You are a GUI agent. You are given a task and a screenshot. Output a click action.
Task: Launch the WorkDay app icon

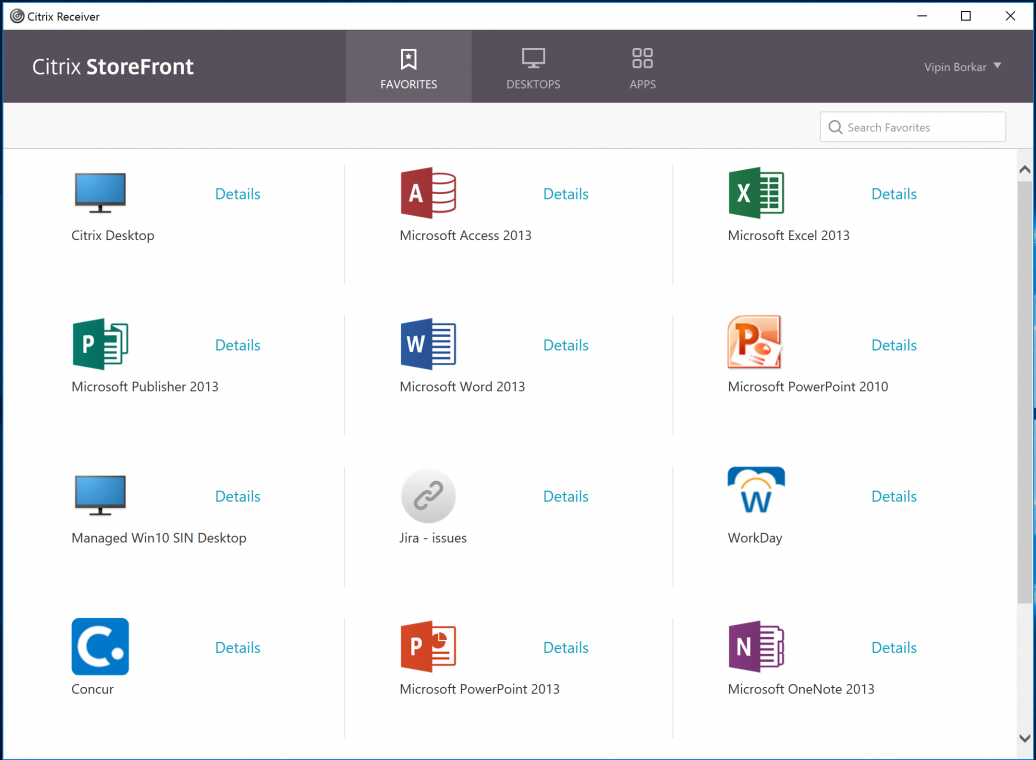756,494
